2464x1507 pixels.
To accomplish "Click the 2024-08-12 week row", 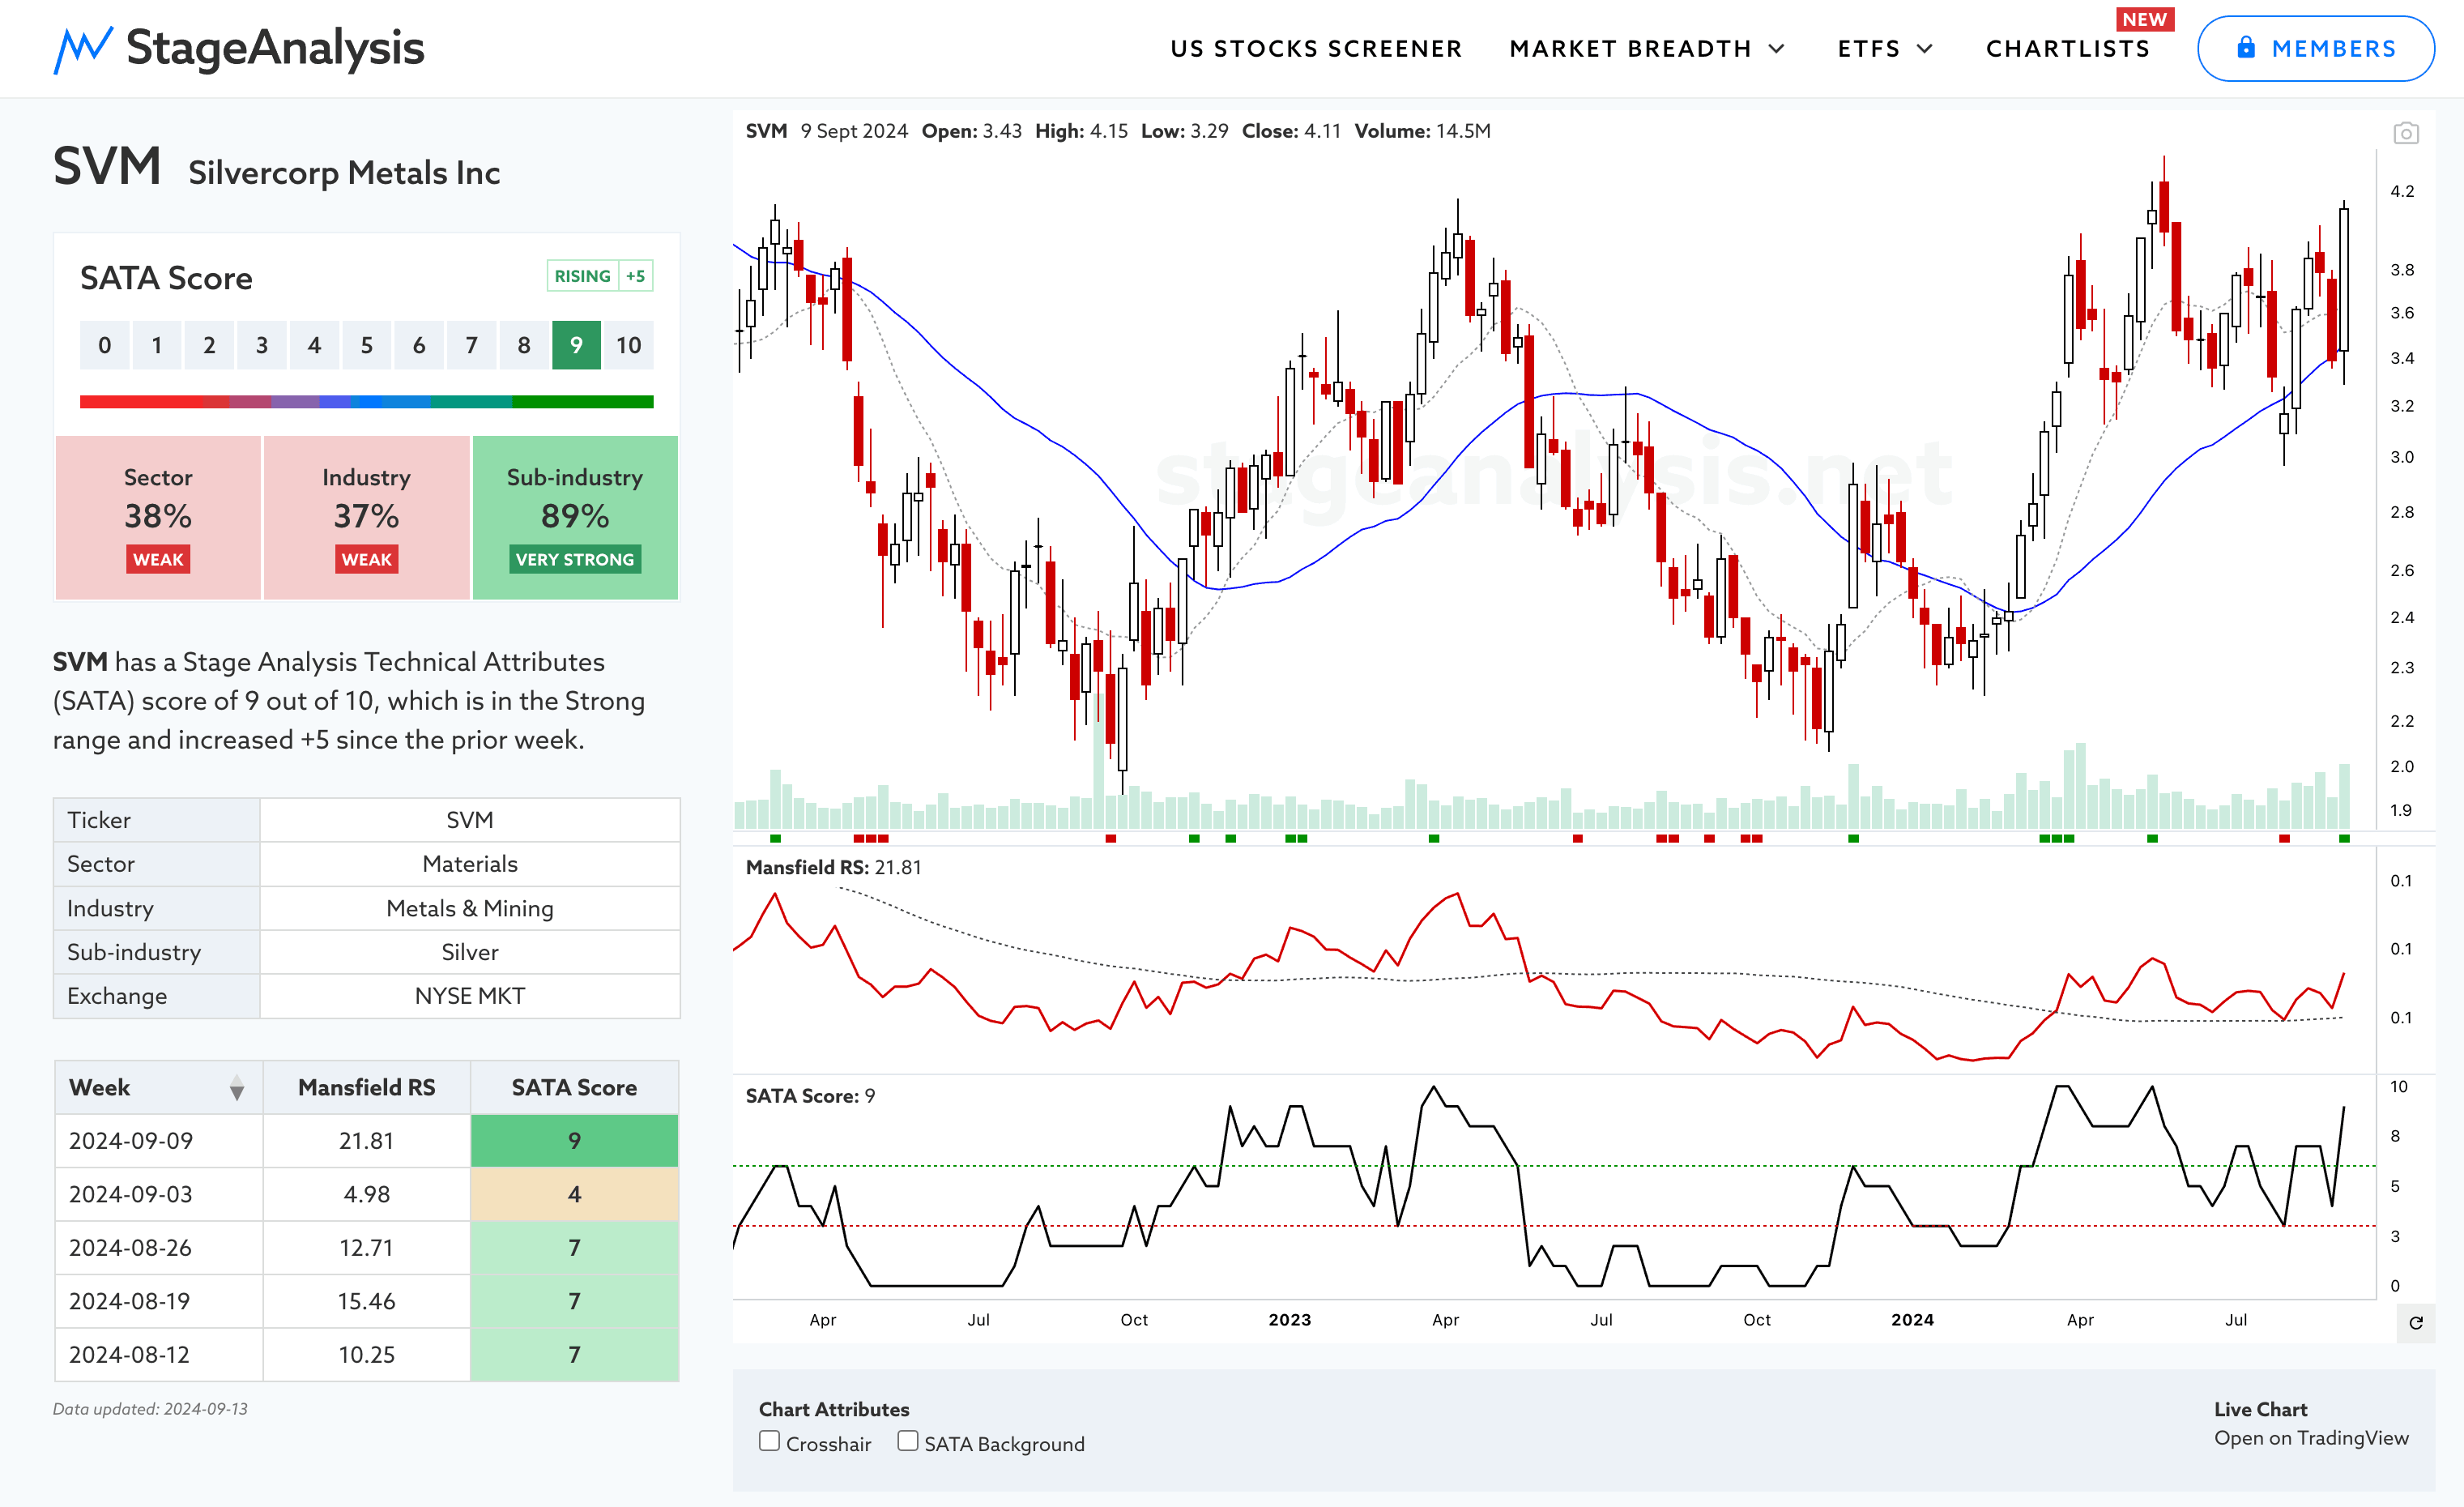I will pos(366,1355).
